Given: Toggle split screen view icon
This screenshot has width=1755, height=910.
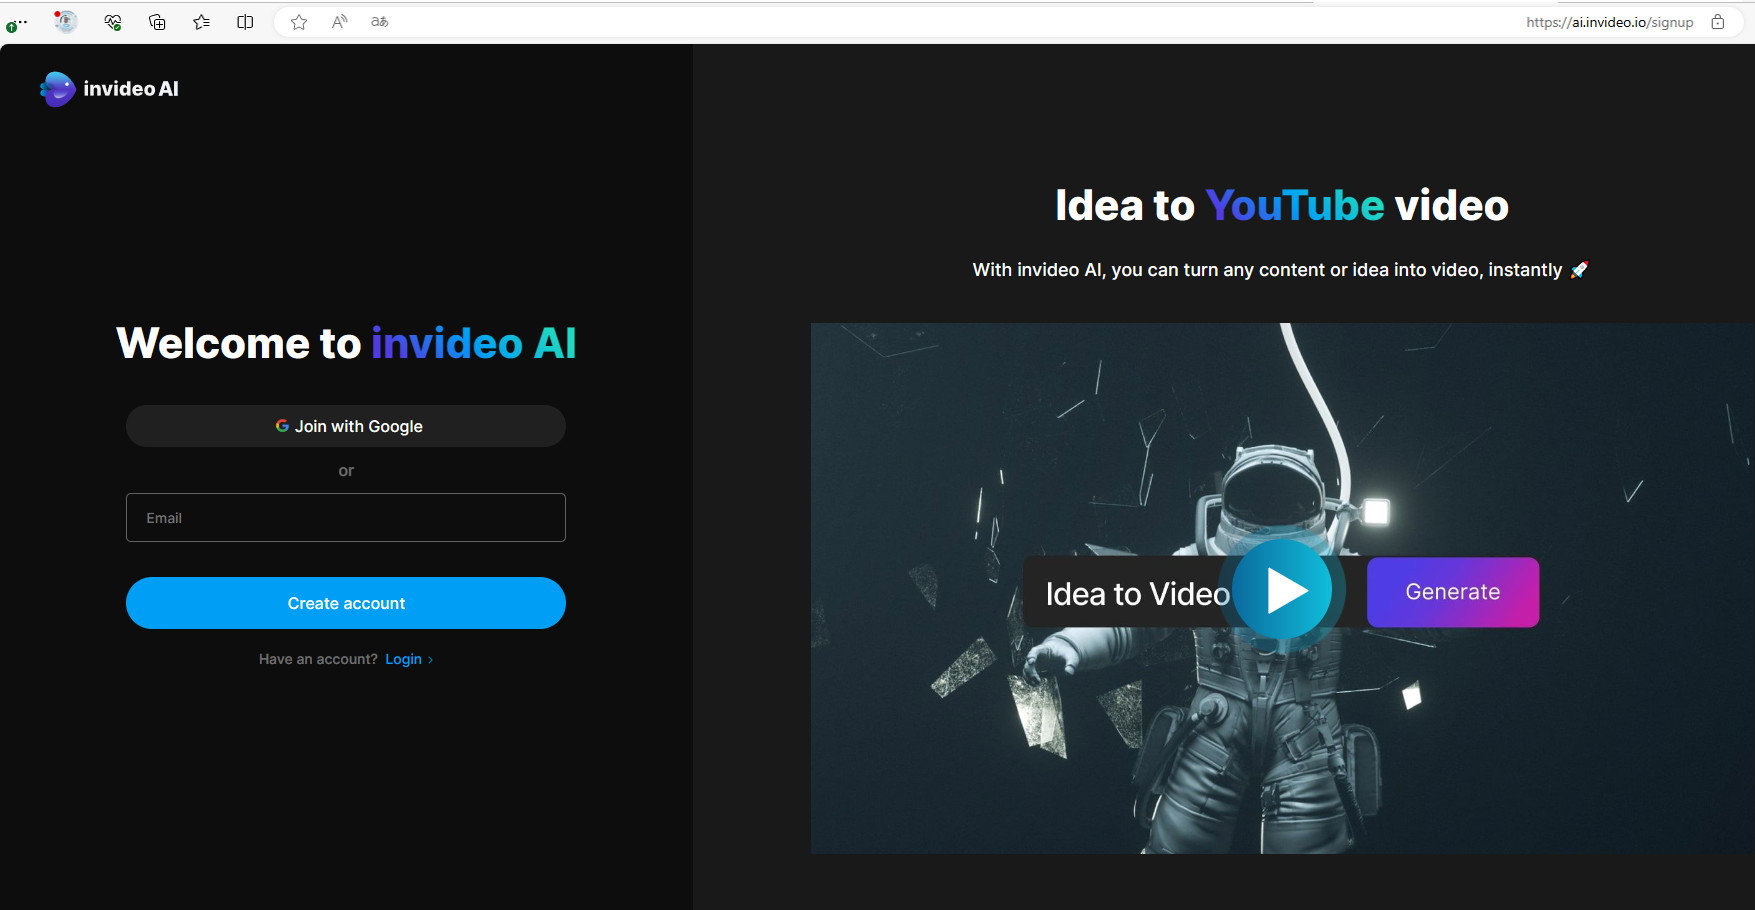Looking at the screenshot, I should click(245, 21).
